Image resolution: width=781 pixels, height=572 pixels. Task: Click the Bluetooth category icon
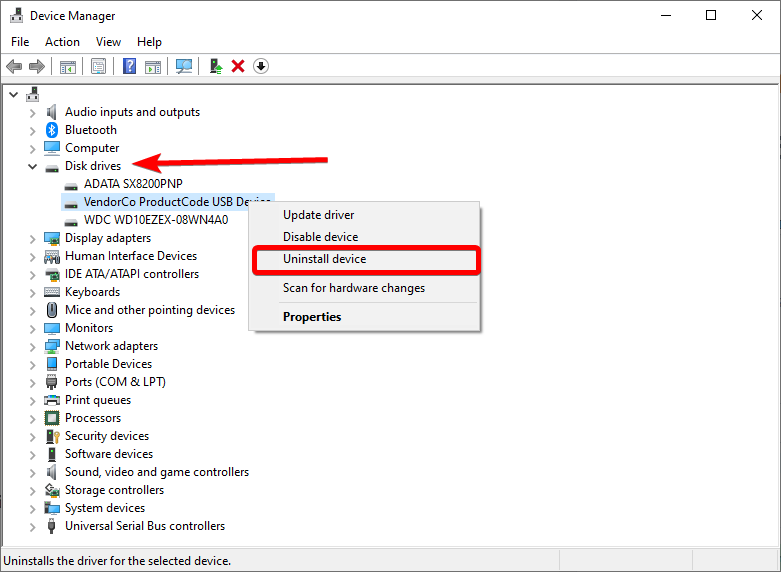click(52, 130)
